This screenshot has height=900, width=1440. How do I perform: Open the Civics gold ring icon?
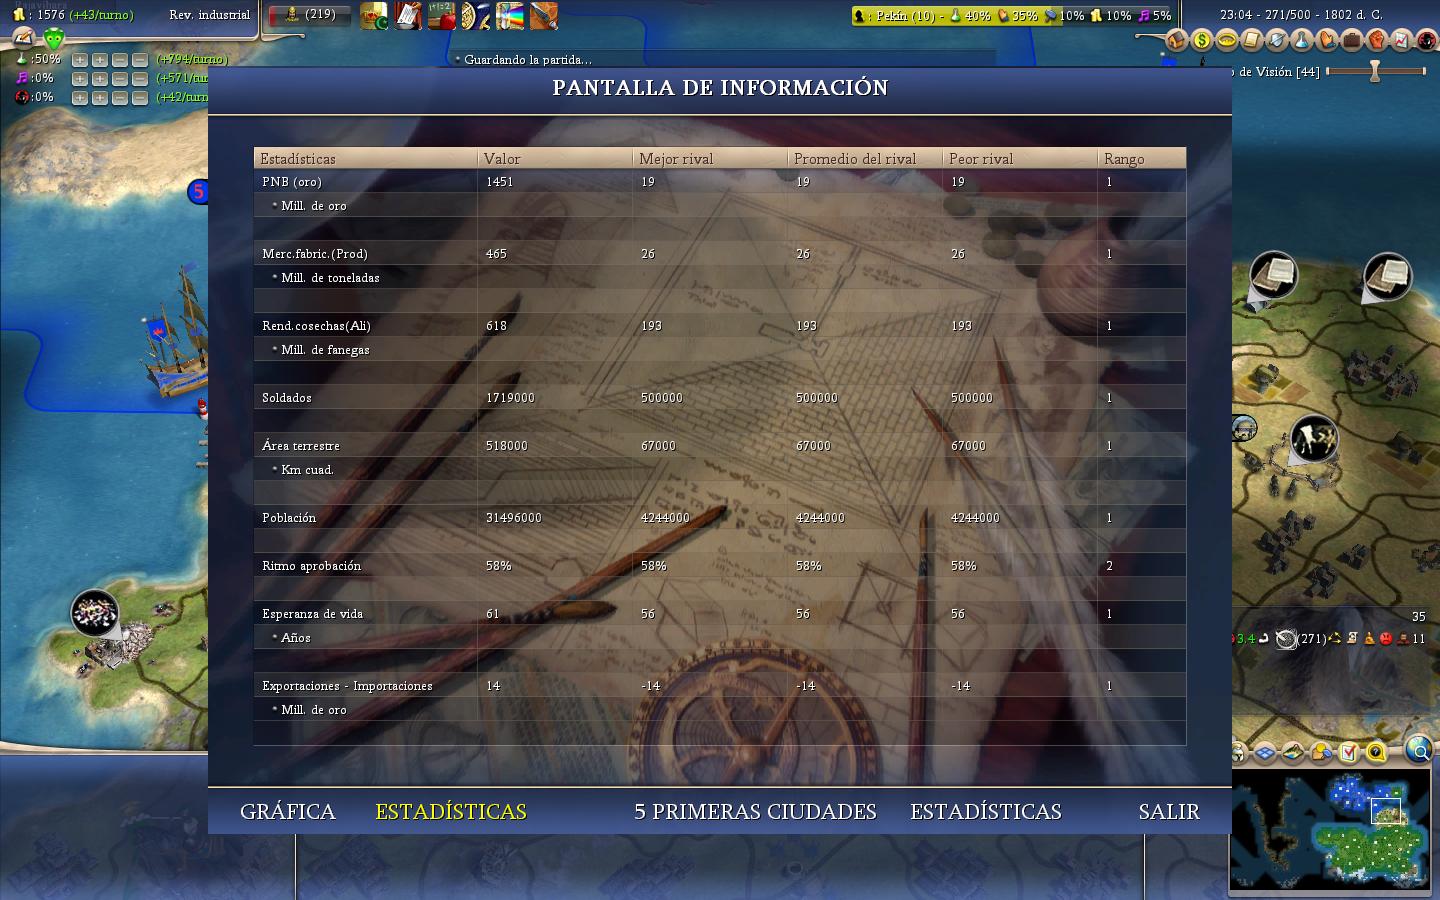coord(1227,41)
